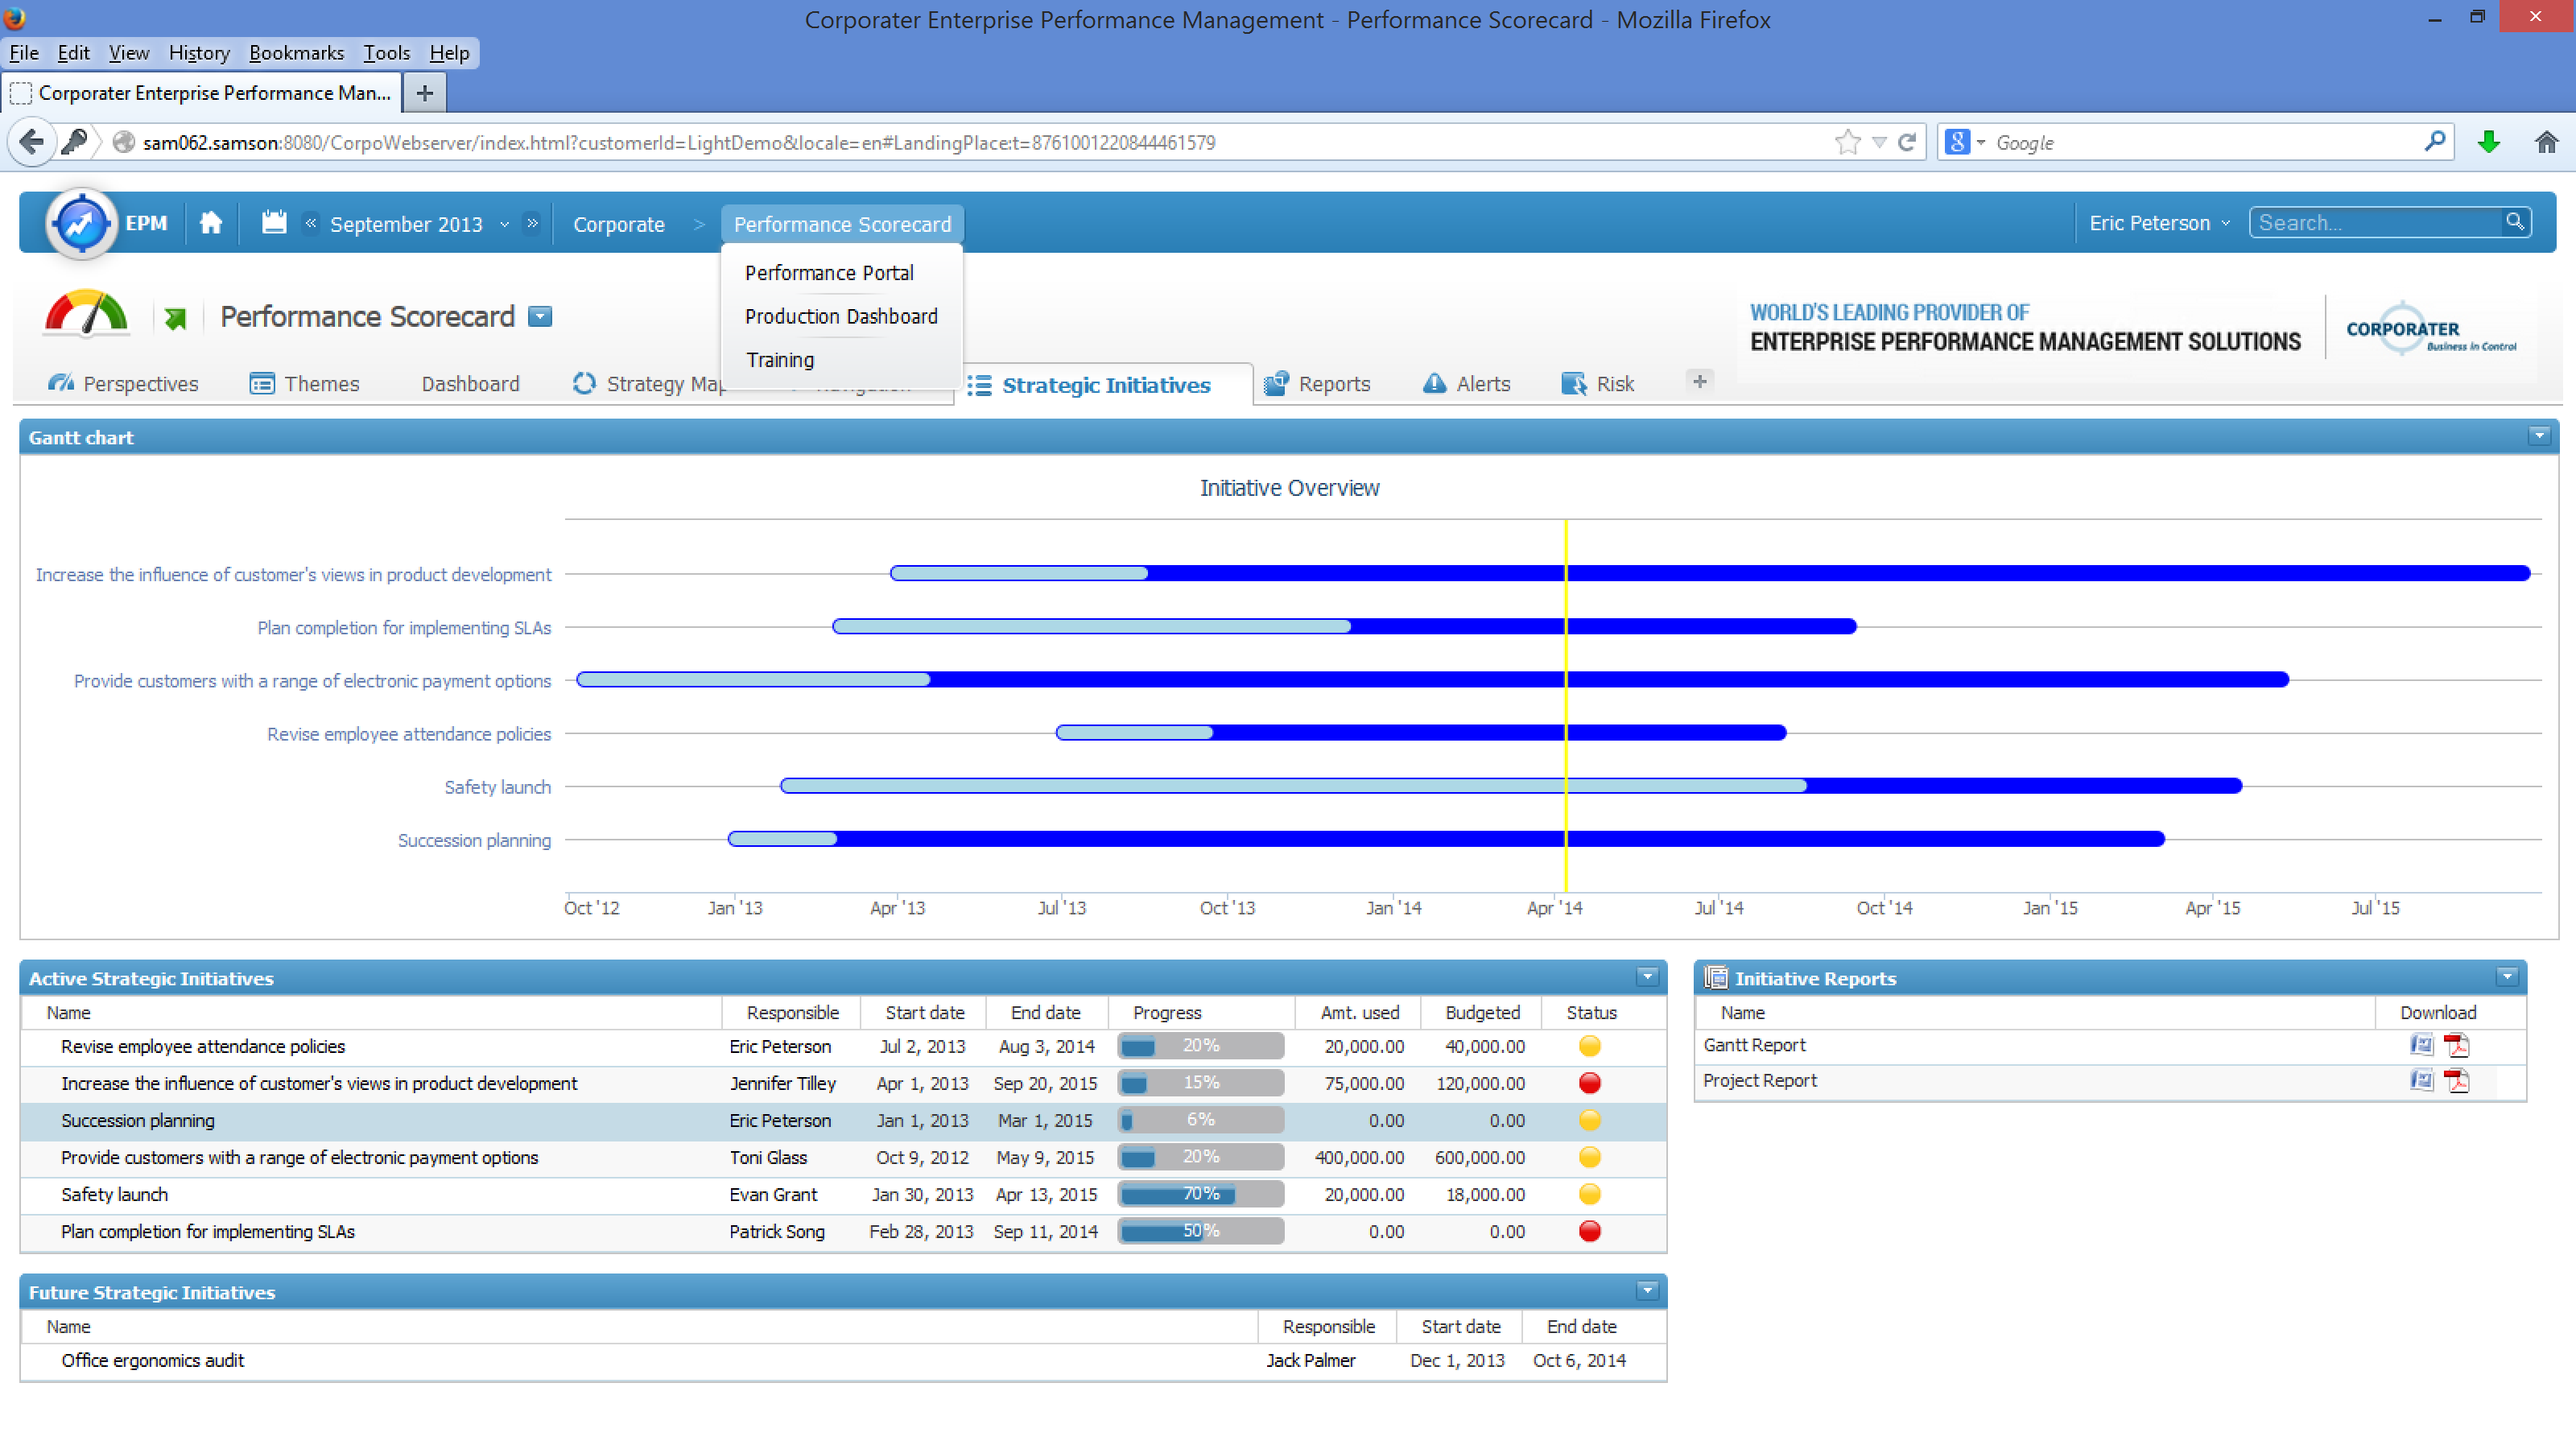The height and width of the screenshot is (1449, 2576).
Task: Click the Safety launch 70% progress bar
Action: pos(1200,1194)
